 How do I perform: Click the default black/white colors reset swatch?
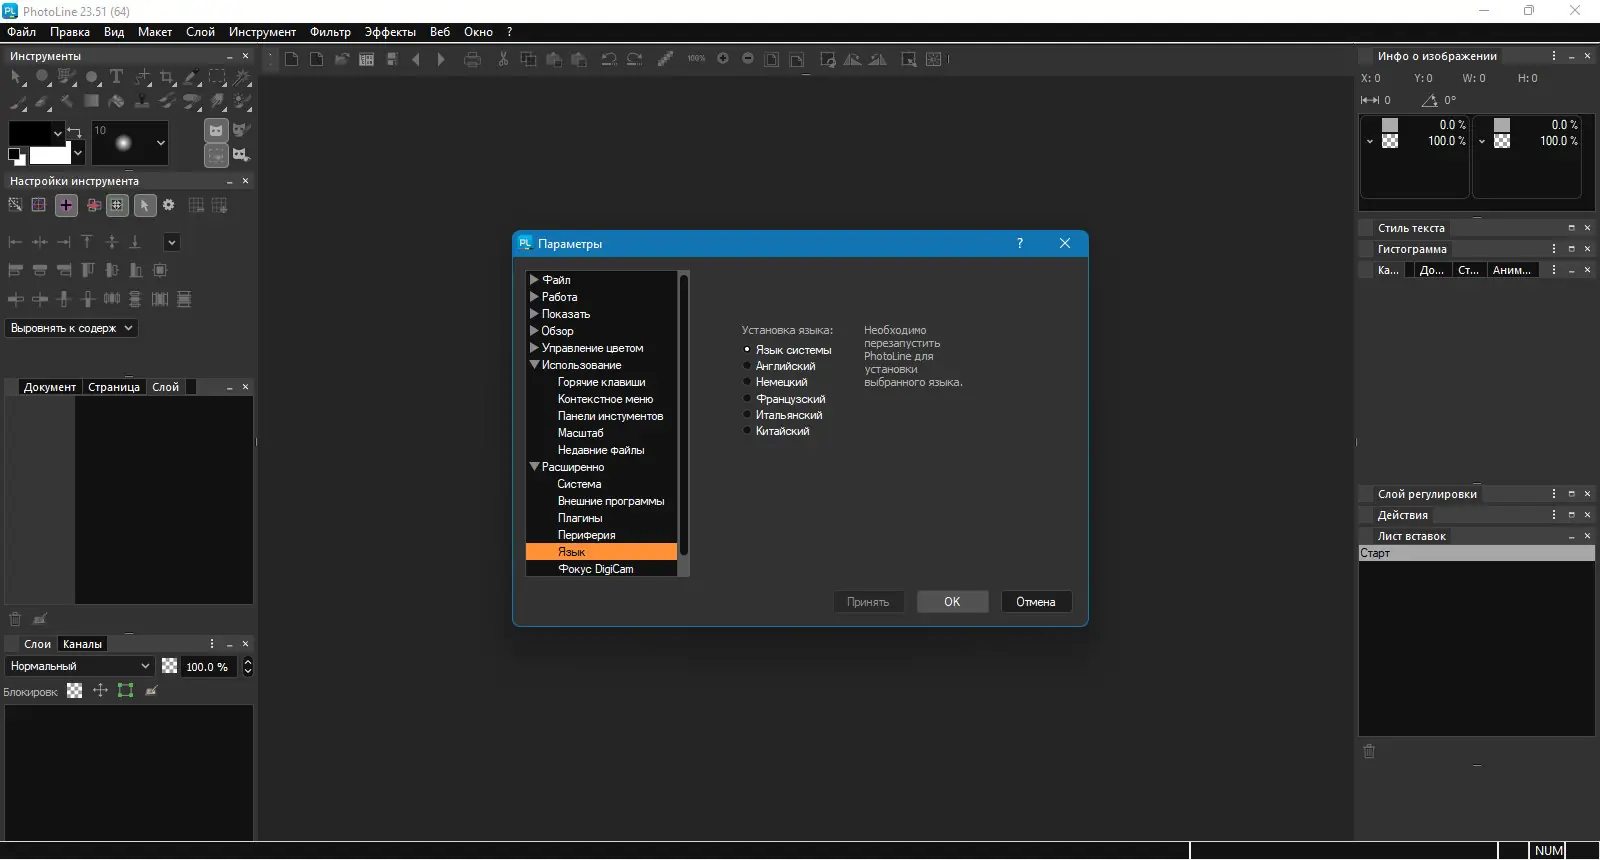tap(15, 156)
